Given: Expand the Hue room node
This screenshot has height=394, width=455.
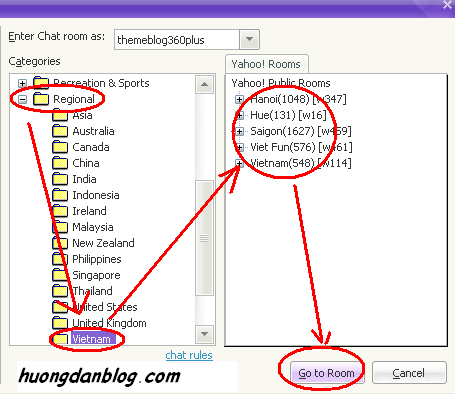Looking at the screenshot, I should pos(239,115).
